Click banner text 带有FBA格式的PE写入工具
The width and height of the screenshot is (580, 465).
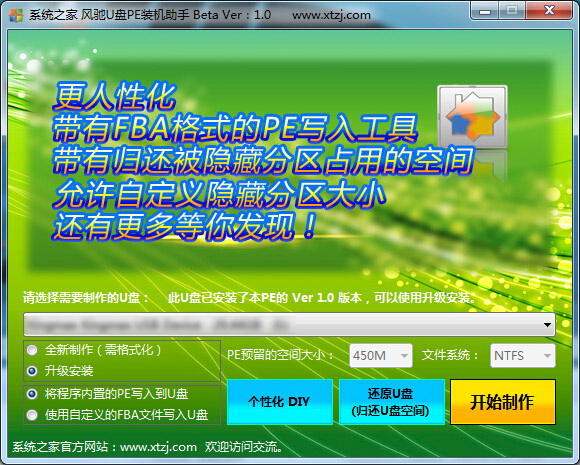(235, 129)
